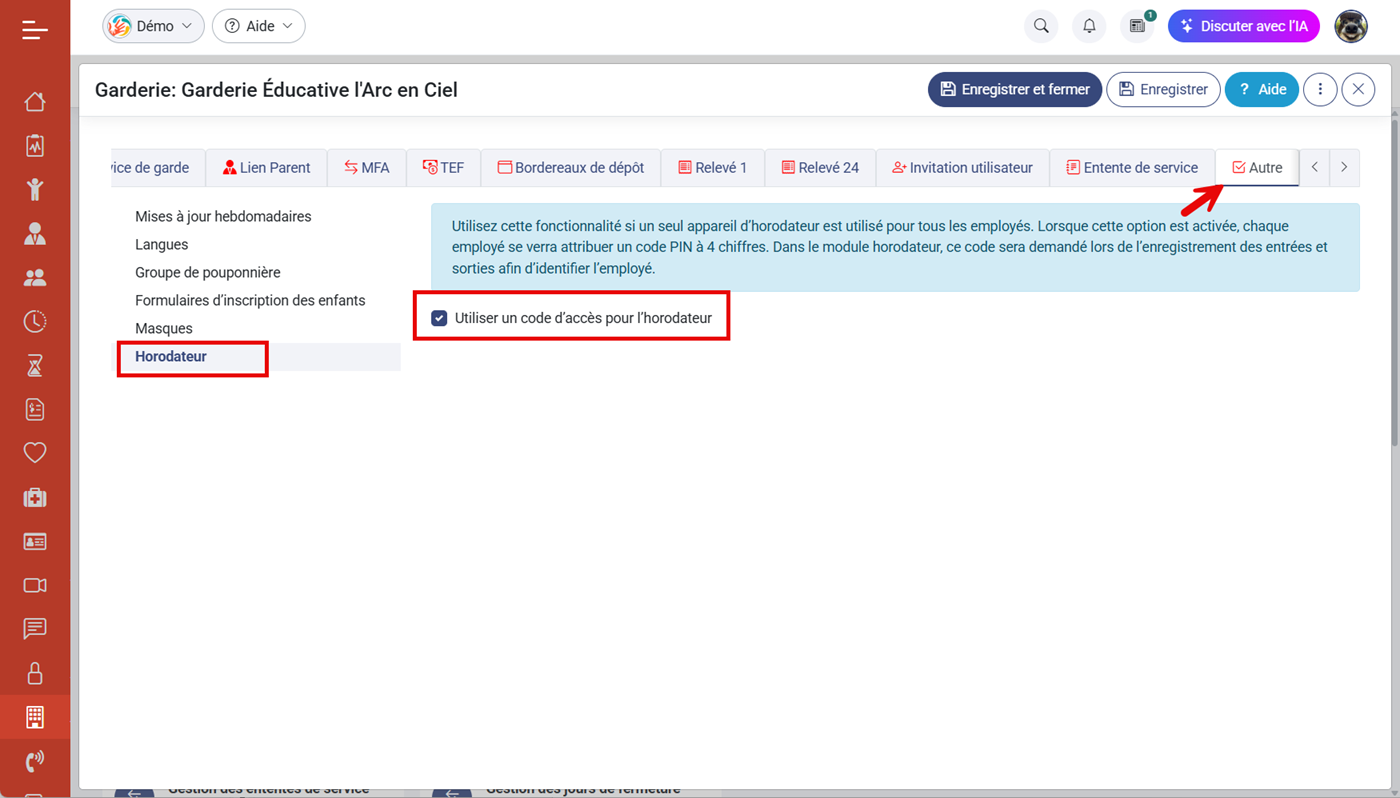Click the Discuter avec l'IA button
This screenshot has height=798, width=1400.
click(1243, 26)
